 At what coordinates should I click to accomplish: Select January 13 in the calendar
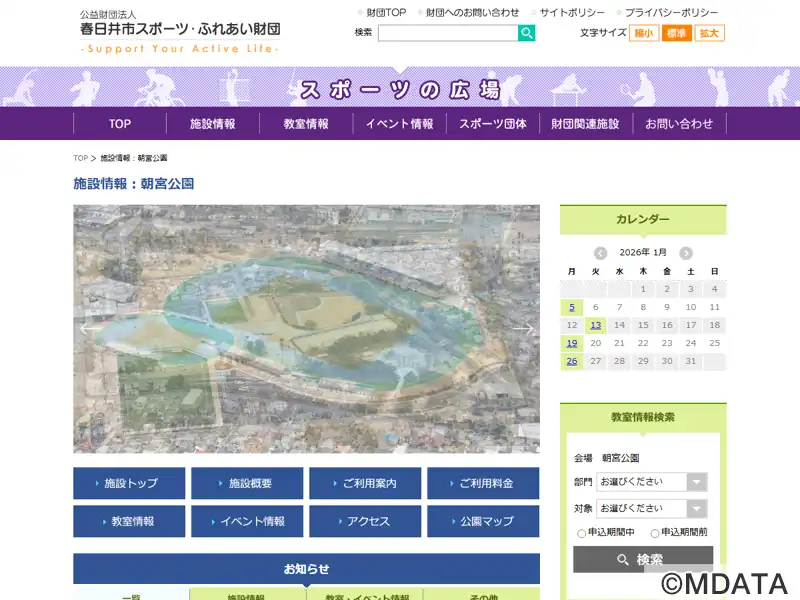point(595,325)
